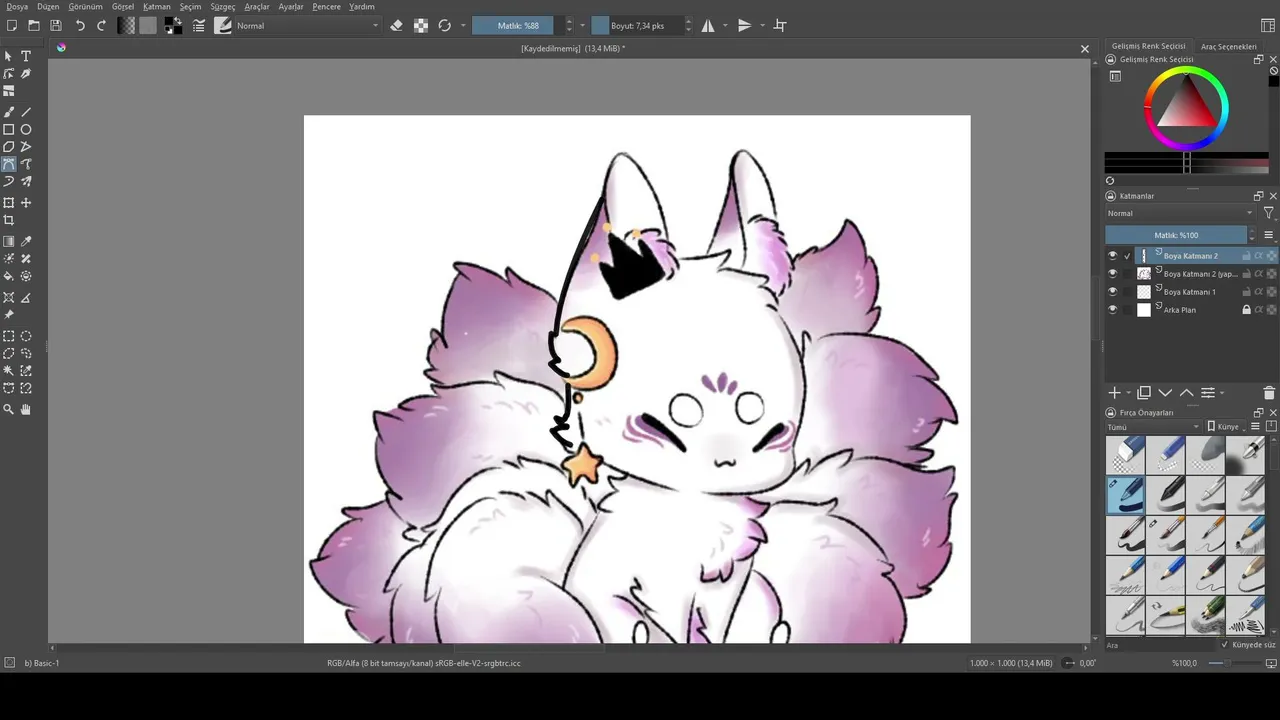This screenshot has width=1280, height=720.
Task: Reload the original brush preset
Action: [x=445, y=26]
